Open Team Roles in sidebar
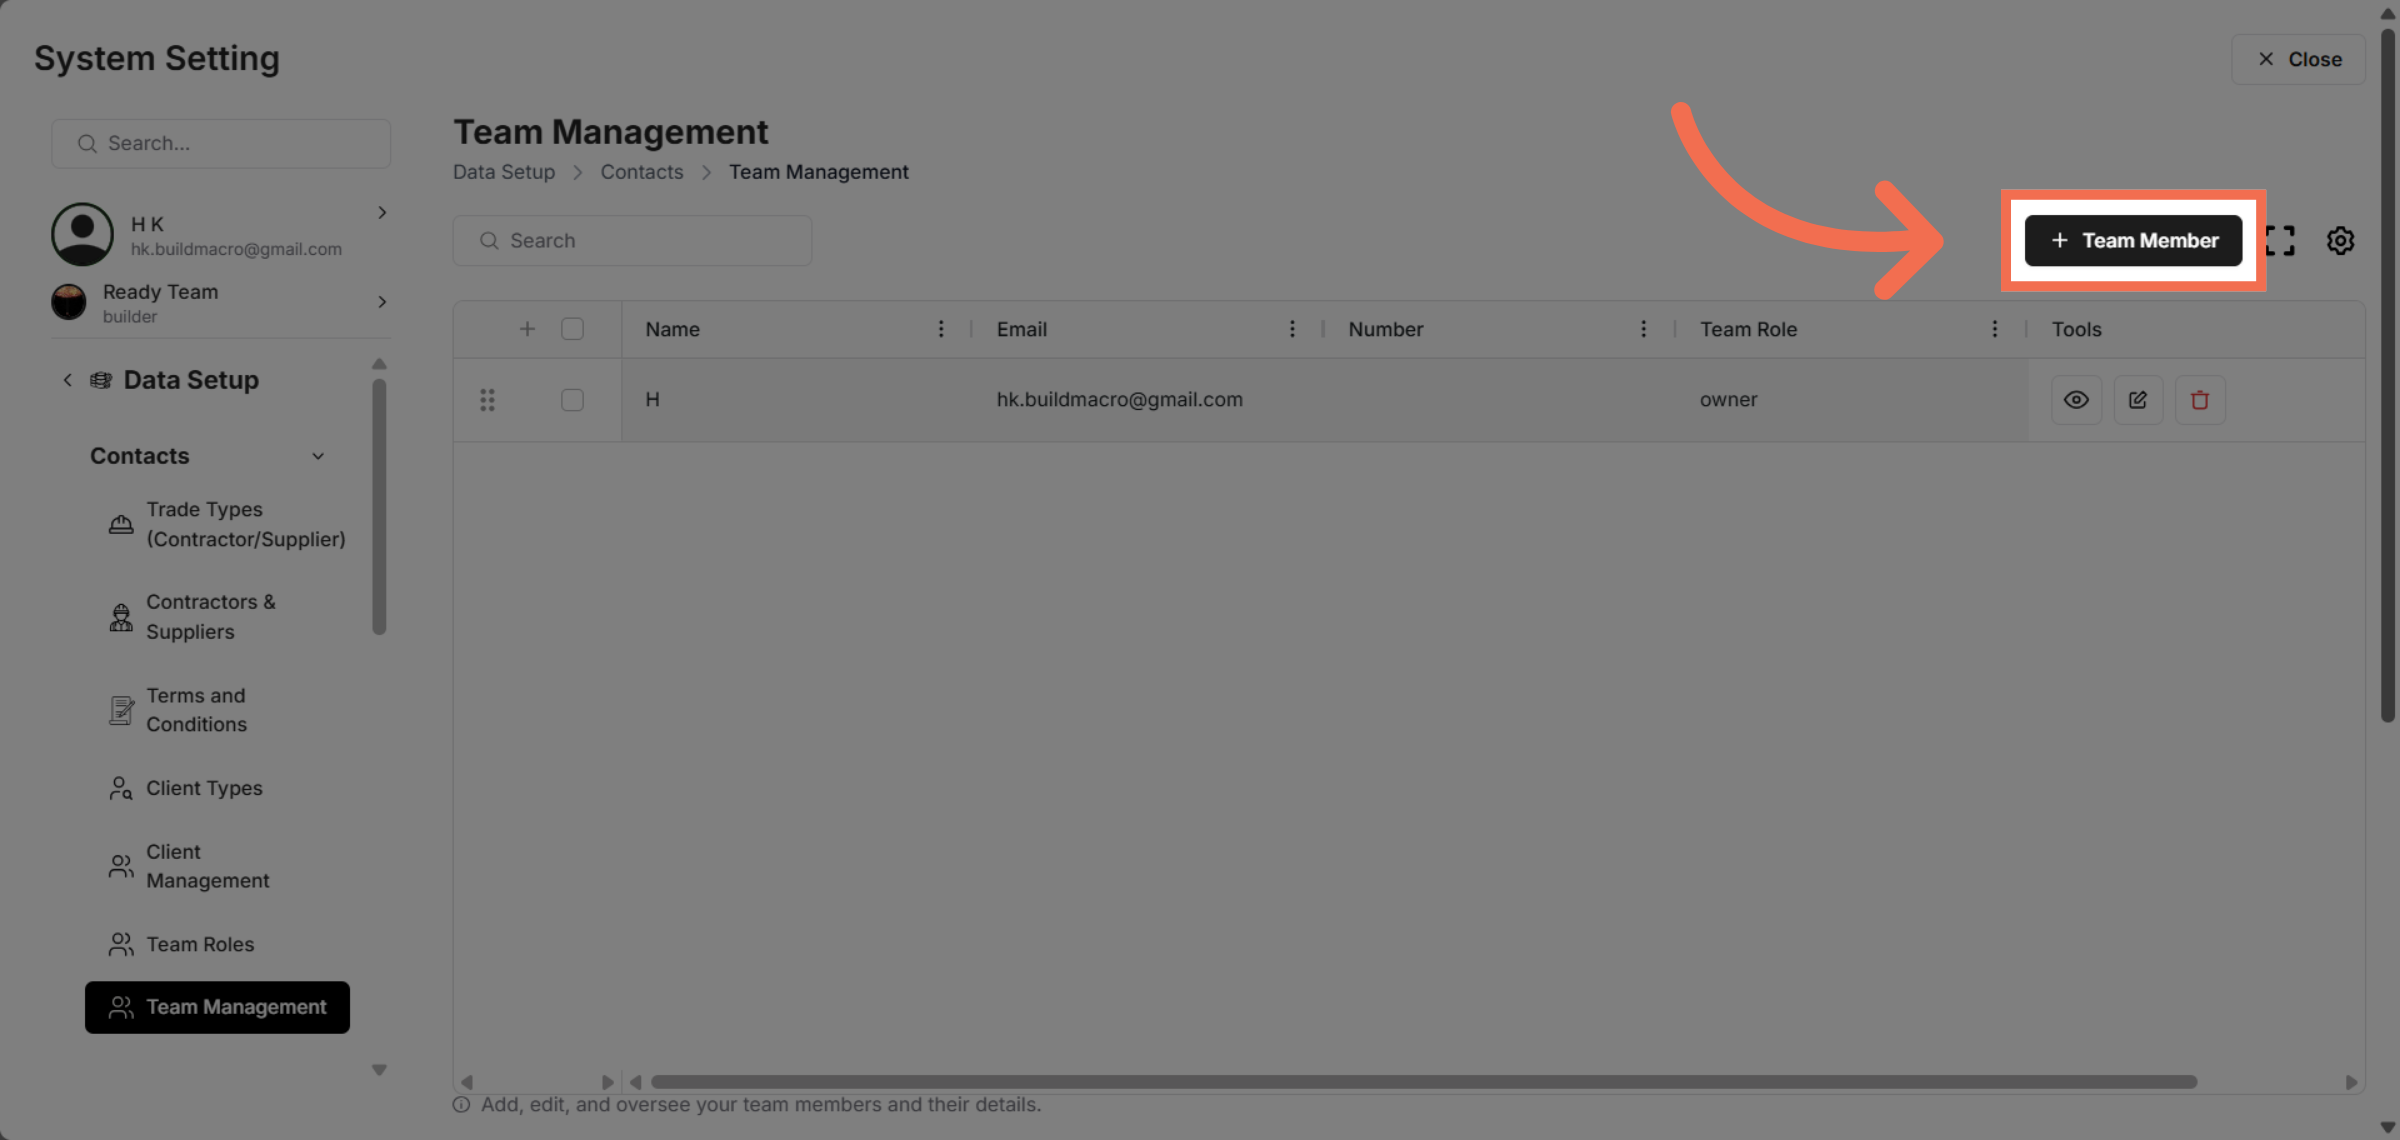Viewport: 2400px width, 1140px height. (x=200, y=944)
